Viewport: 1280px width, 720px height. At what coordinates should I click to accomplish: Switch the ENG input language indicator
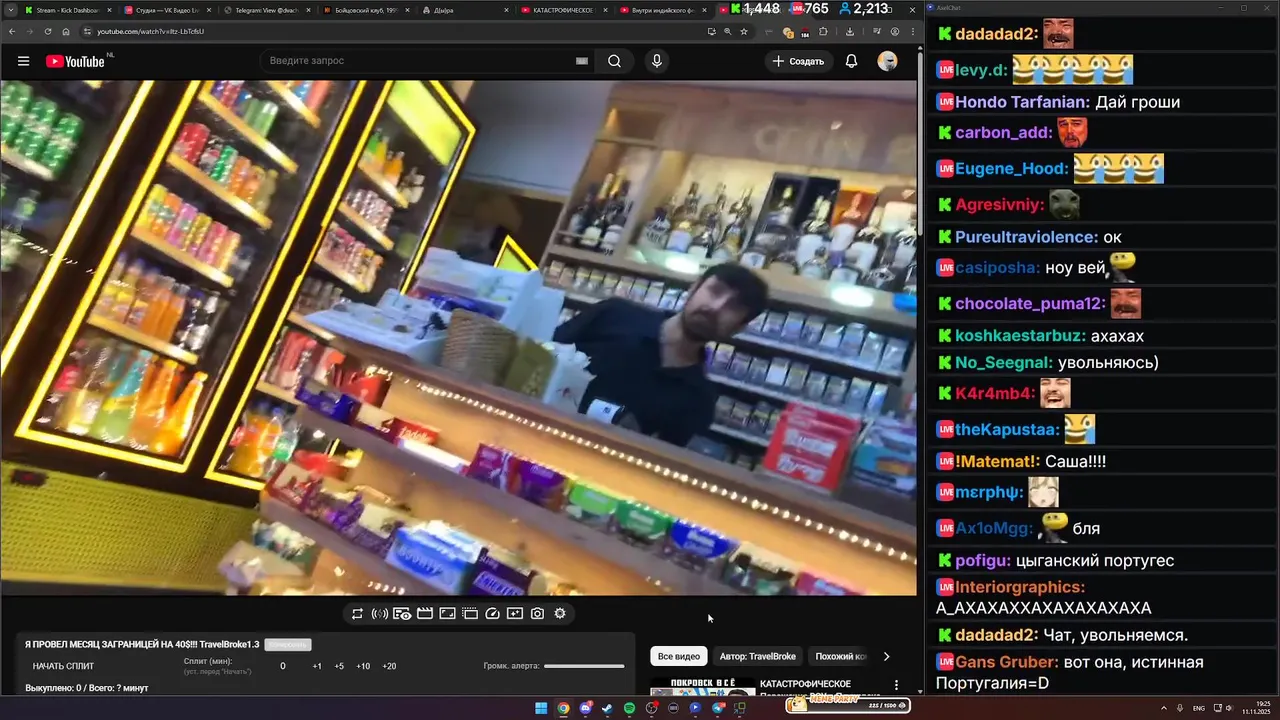tap(1199, 708)
